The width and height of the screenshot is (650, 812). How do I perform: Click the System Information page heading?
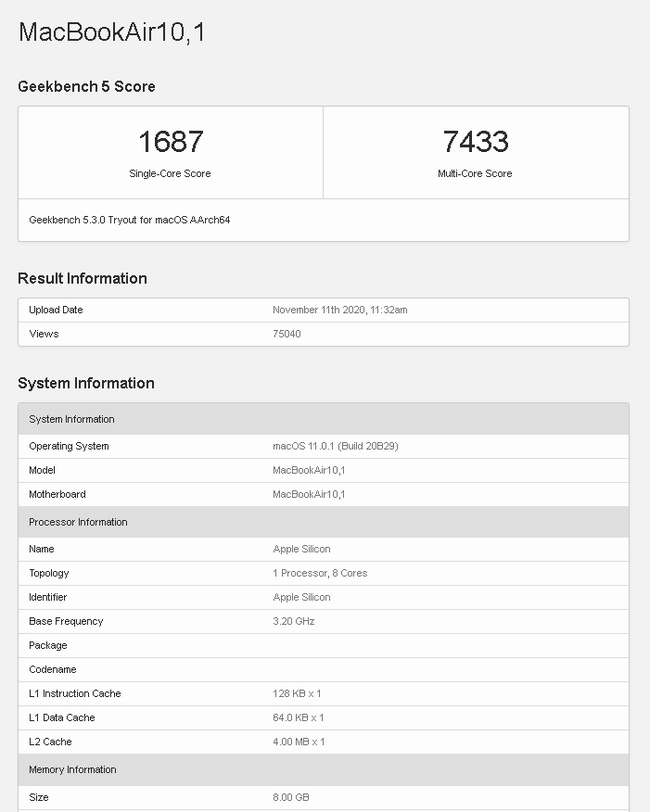[x=86, y=383]
